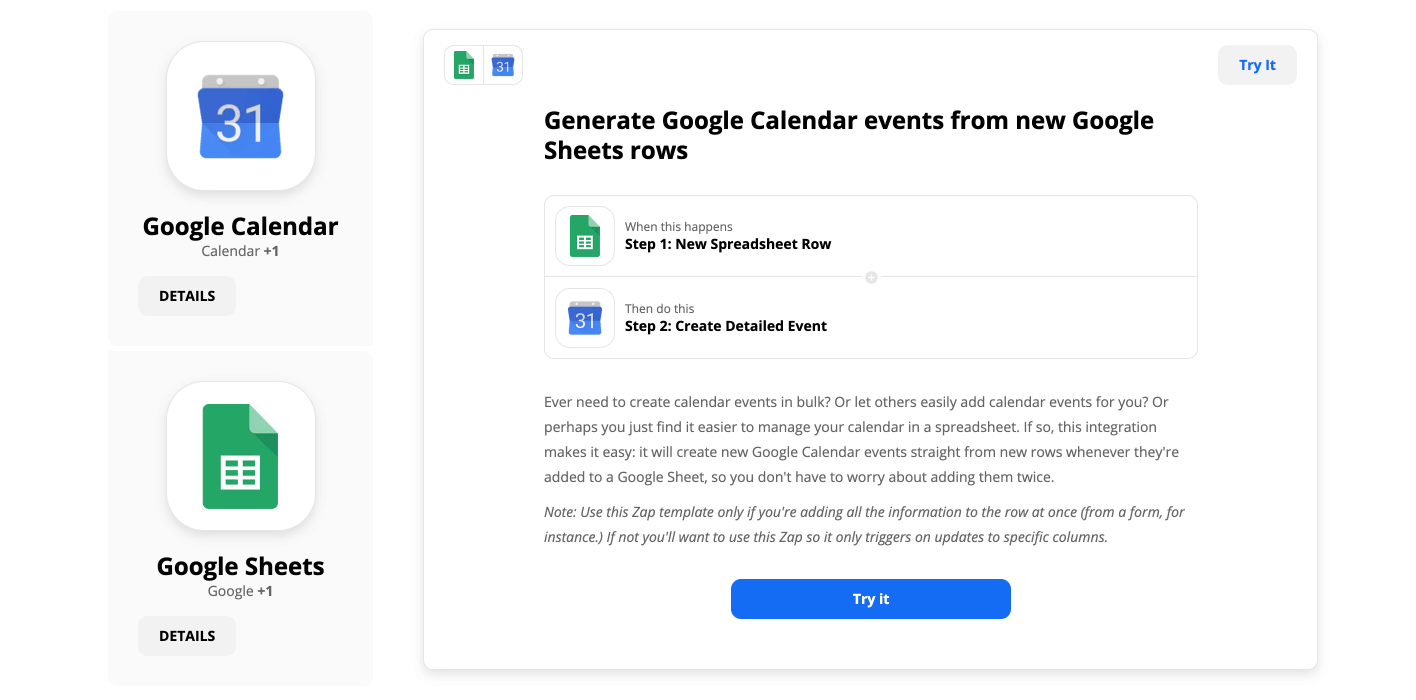
Task: Click the Sheets icon beside Step 1
Action: tap(584, 235)
